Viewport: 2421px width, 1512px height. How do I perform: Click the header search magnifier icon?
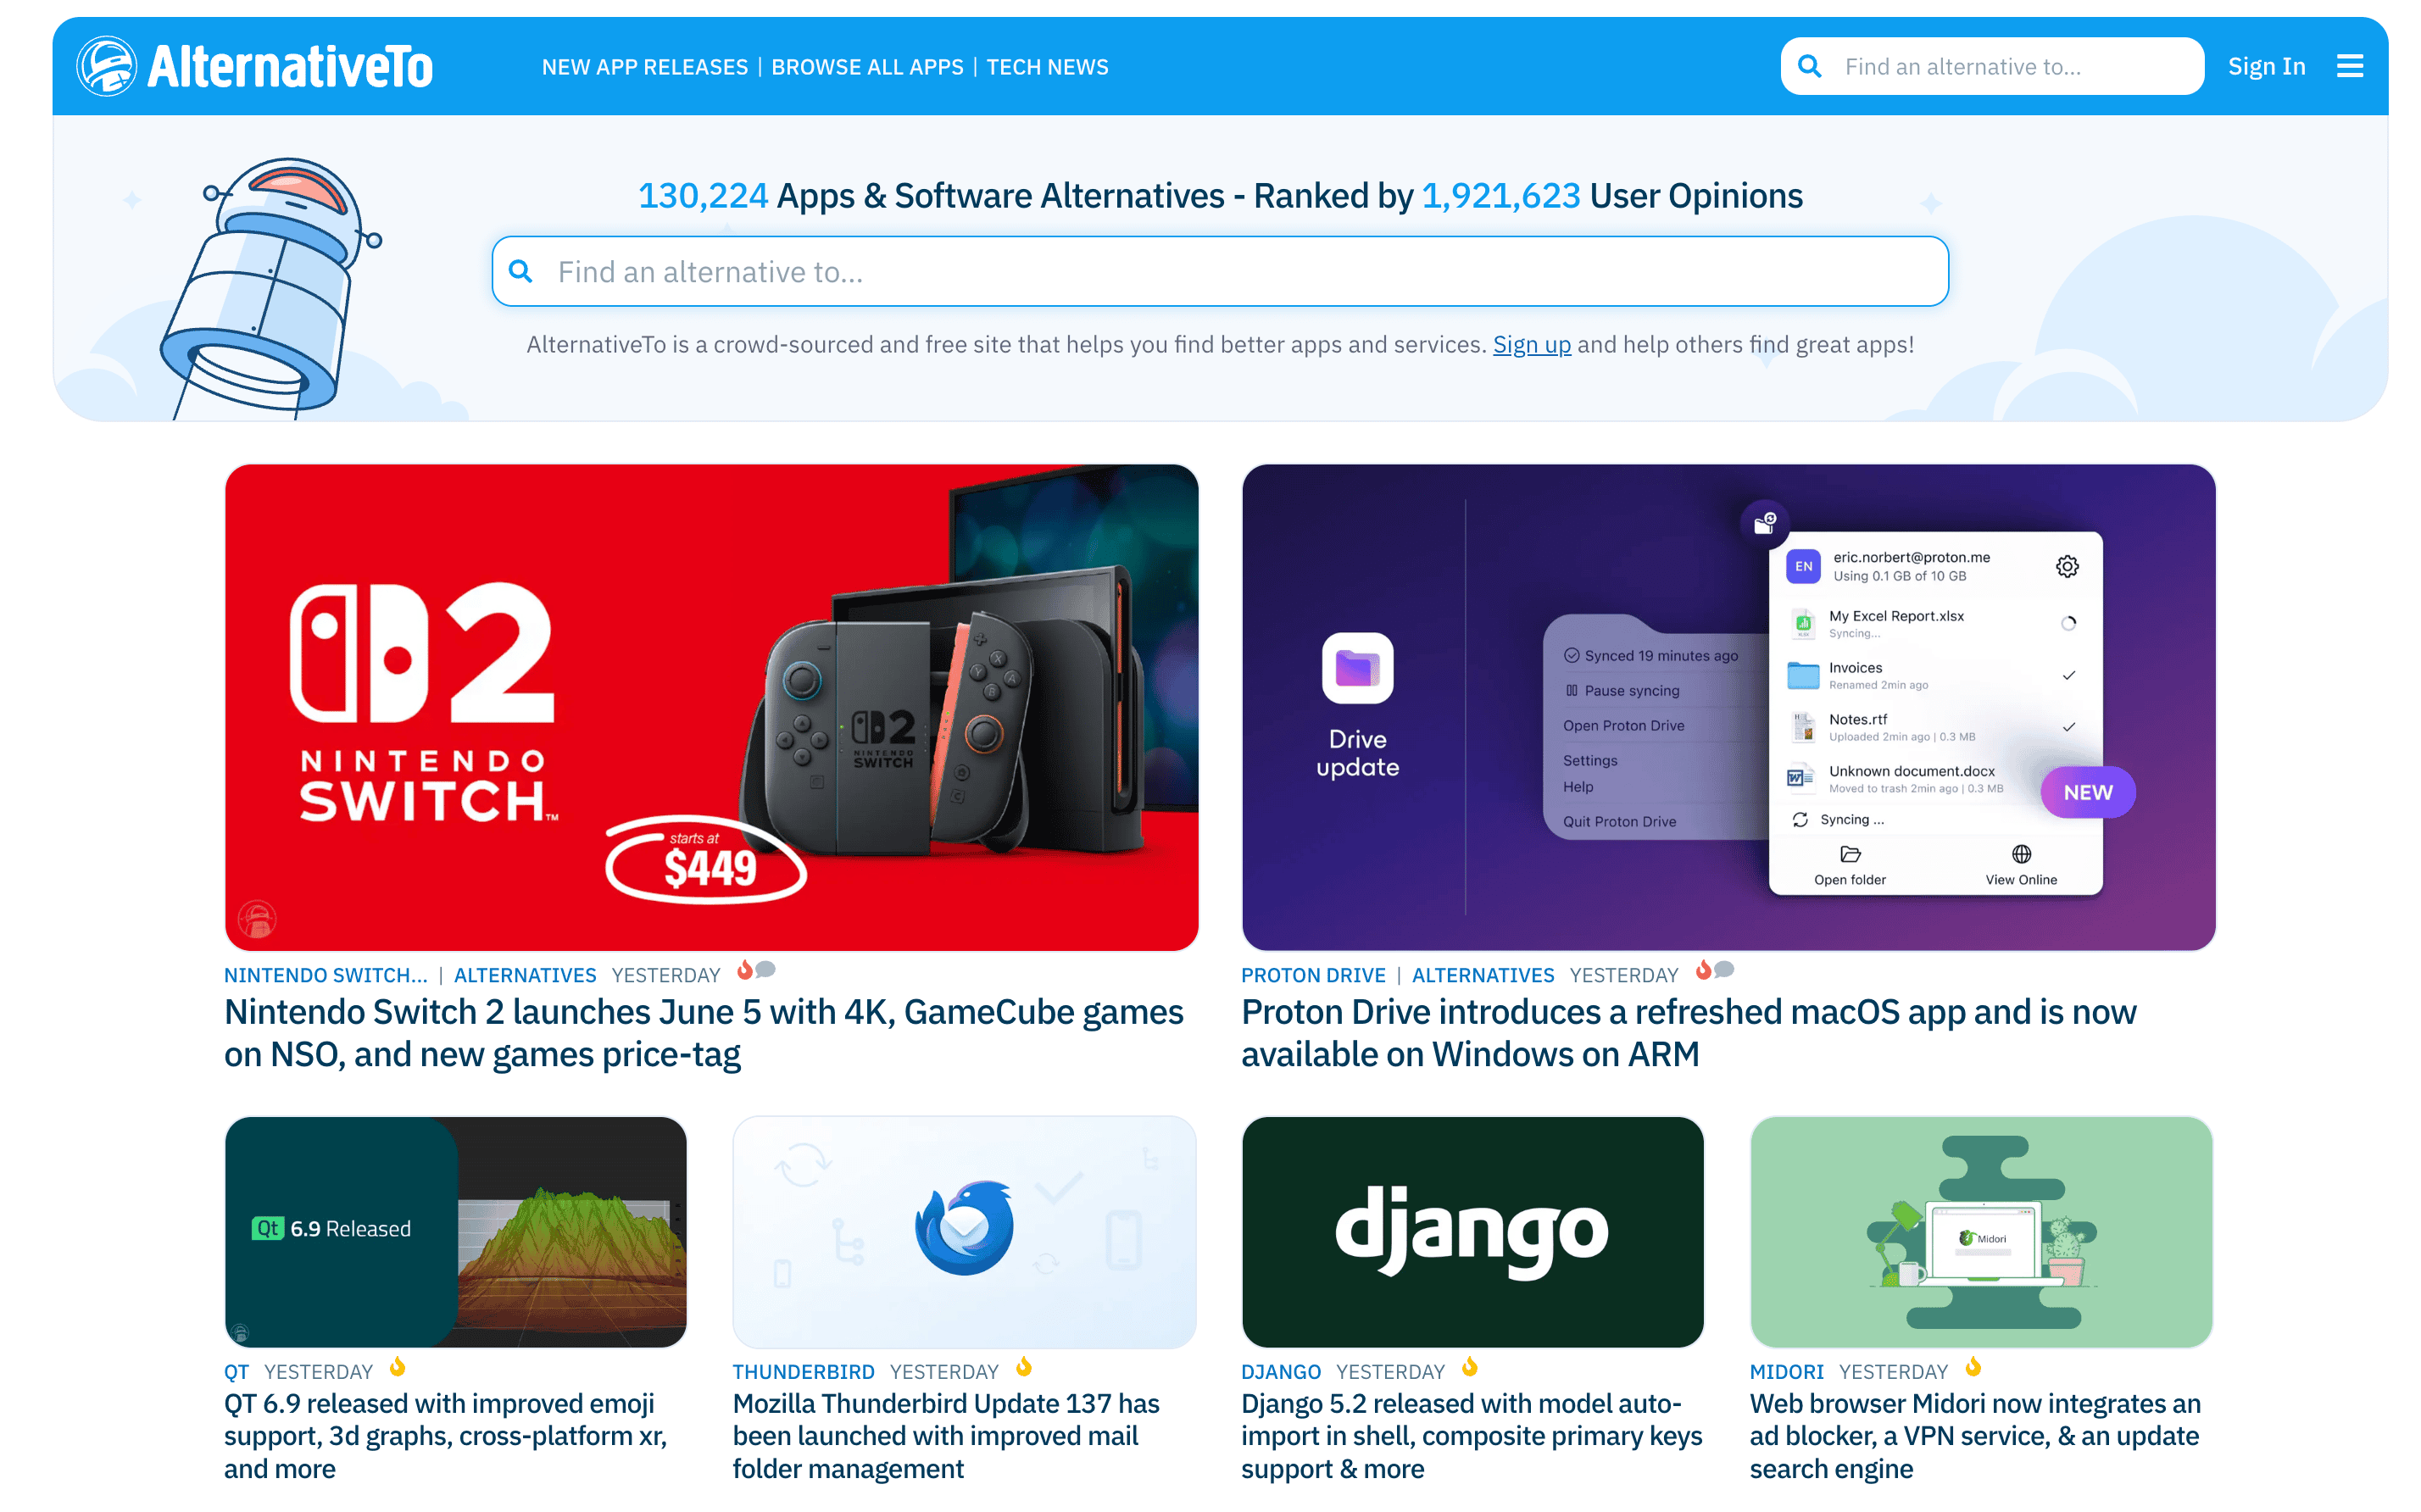(x=1809, y=66)
